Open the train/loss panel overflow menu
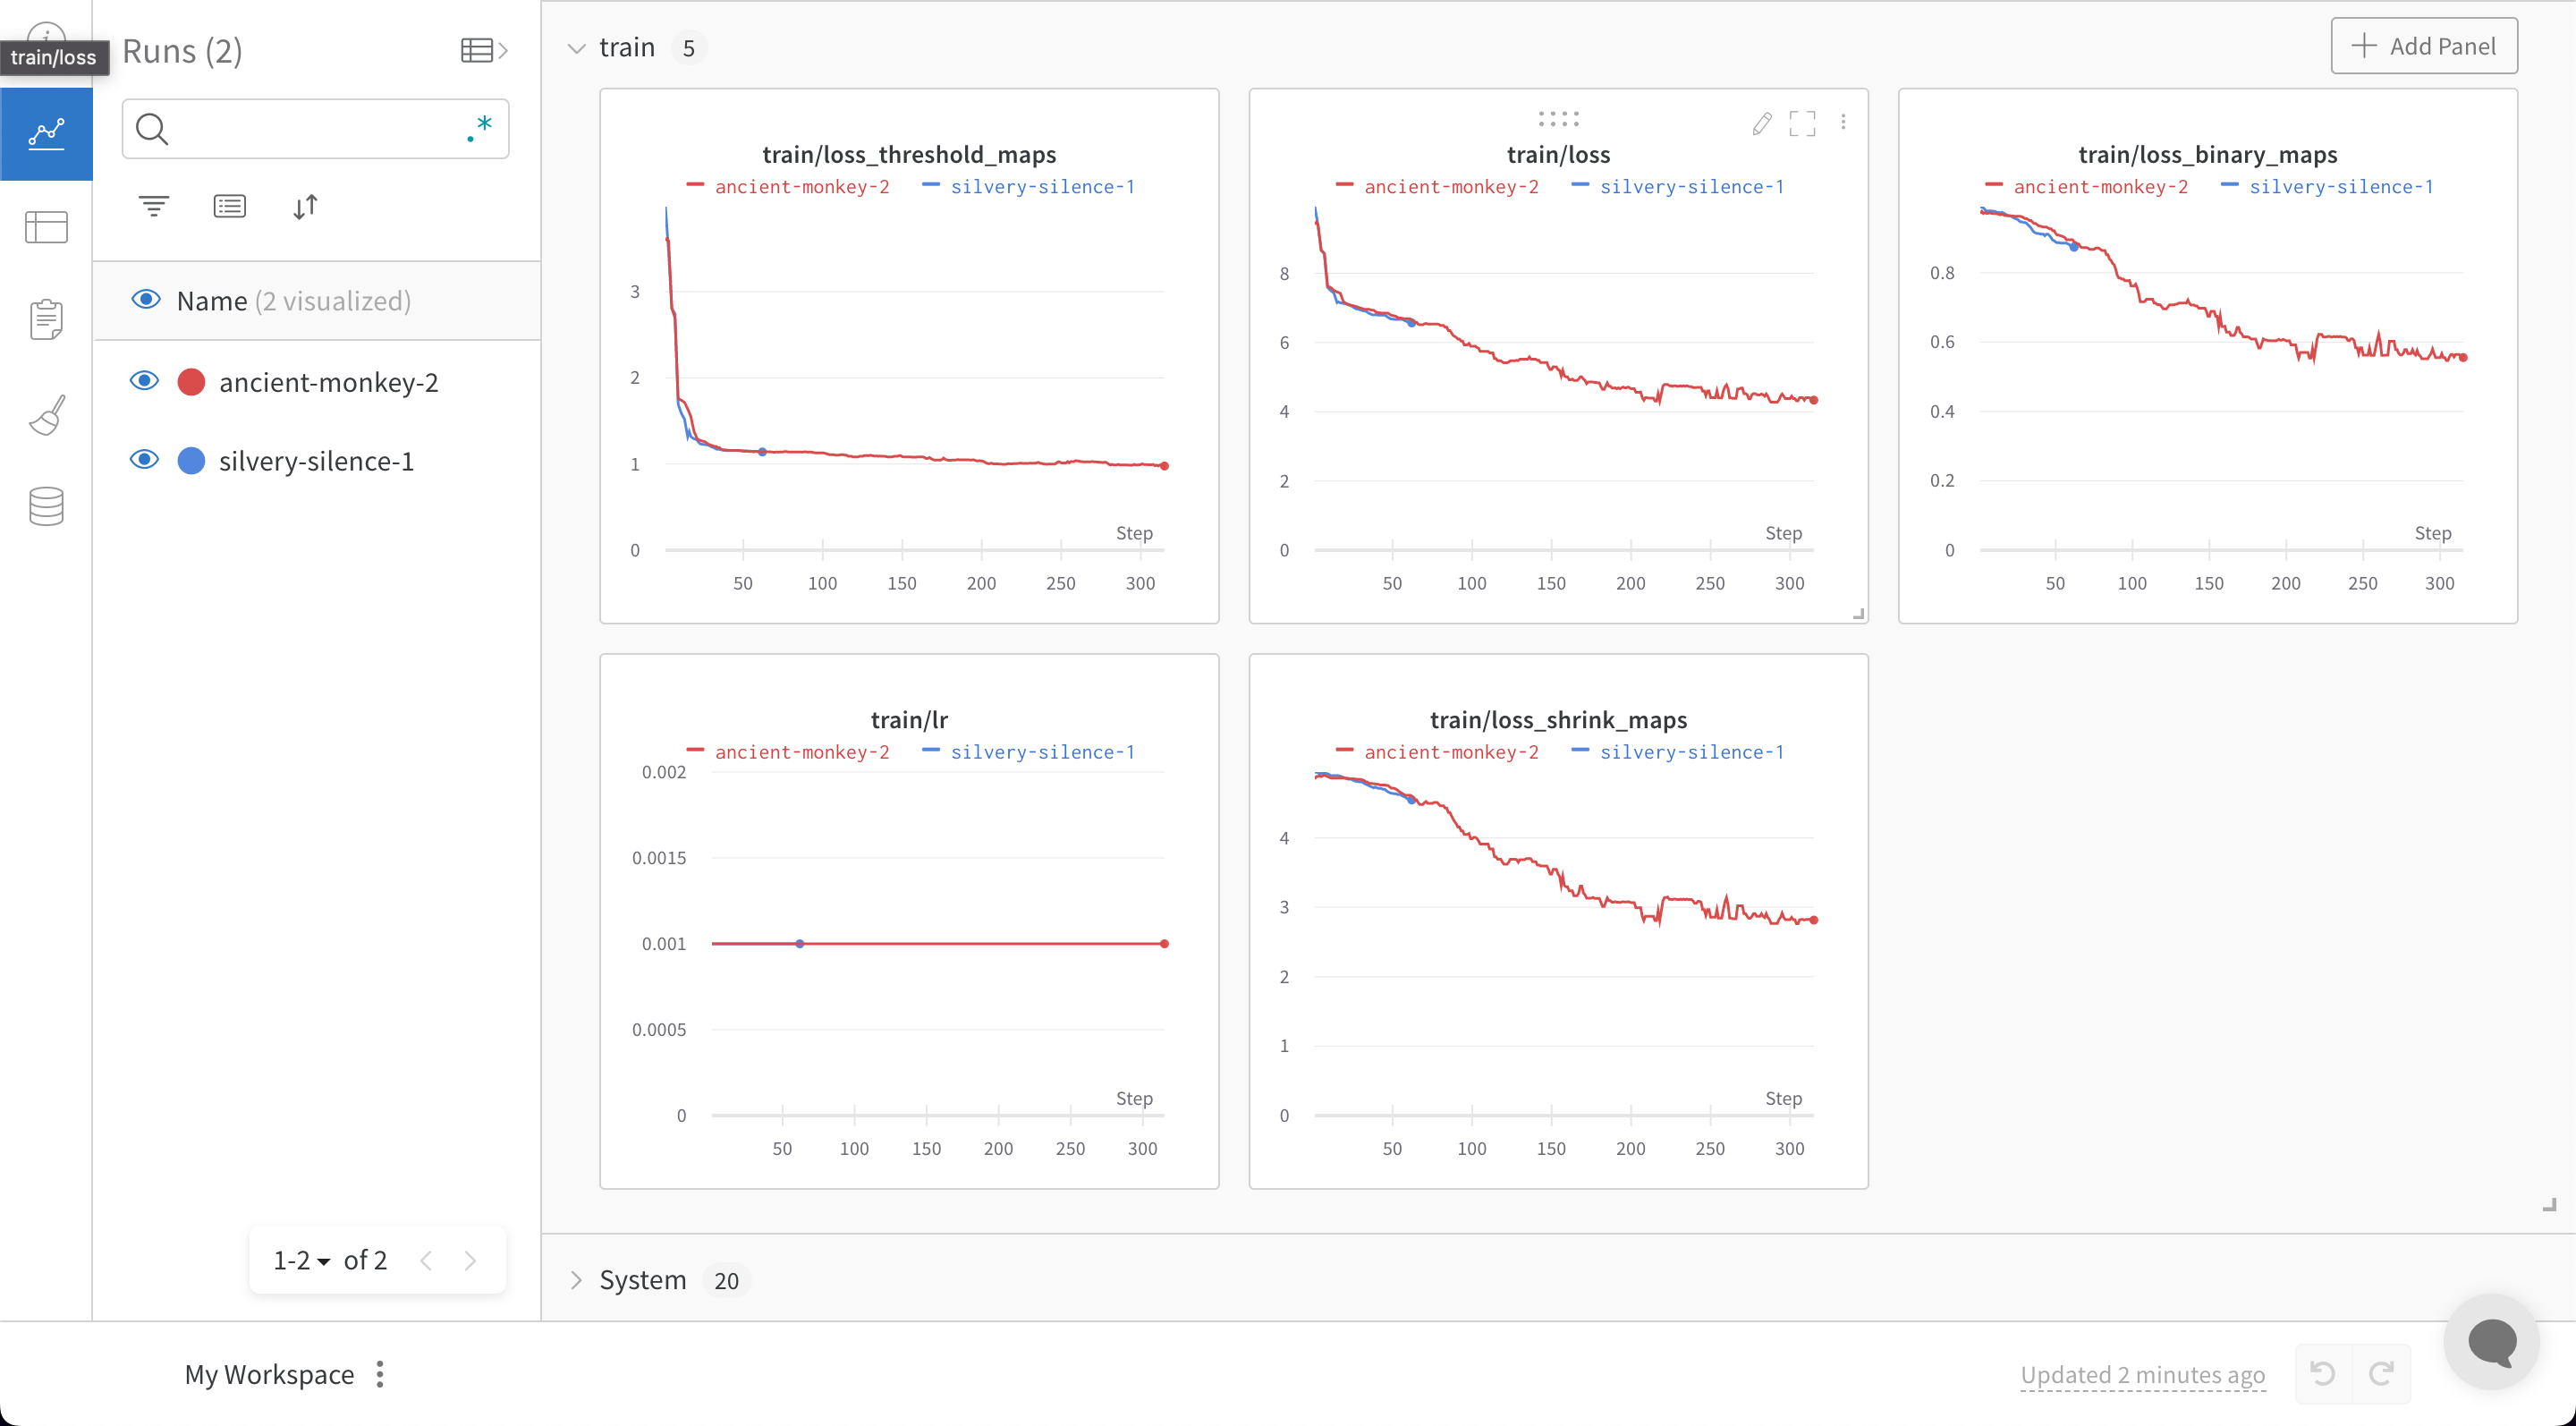Image resolution: width=2576 pixels, height=1426 pixels. click(1844, 122)
